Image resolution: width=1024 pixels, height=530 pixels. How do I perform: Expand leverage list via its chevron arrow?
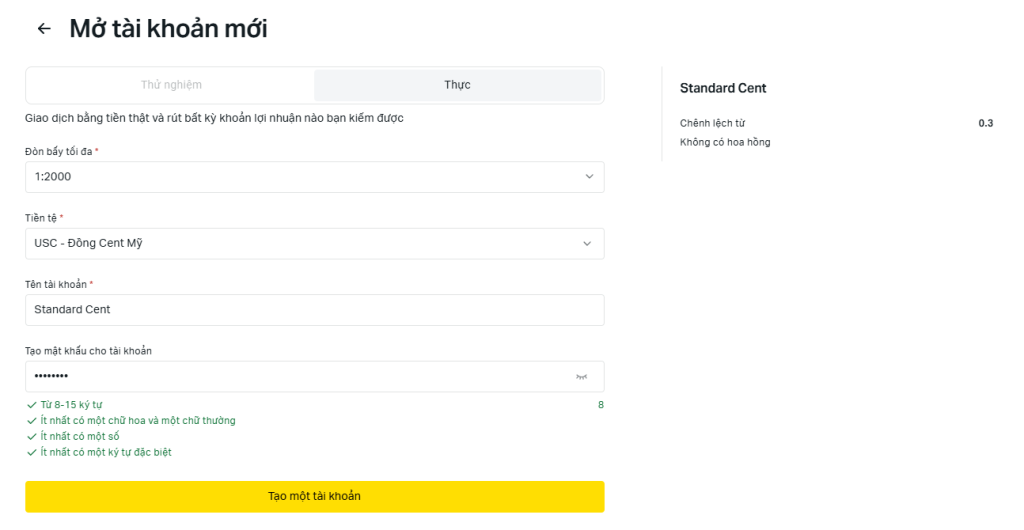pos(589,177)
